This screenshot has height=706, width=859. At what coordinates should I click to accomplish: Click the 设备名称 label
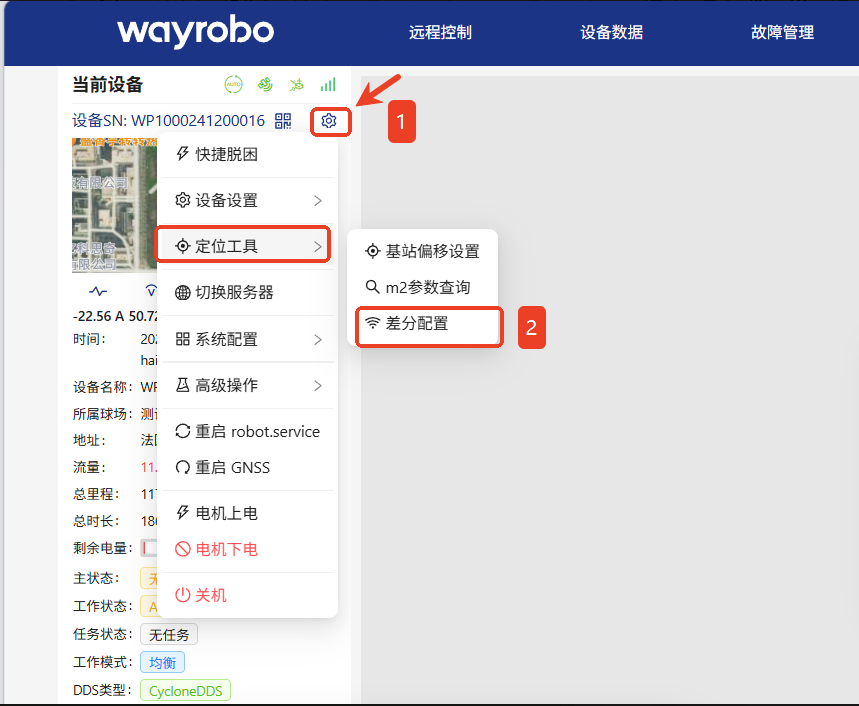point(103,387)
